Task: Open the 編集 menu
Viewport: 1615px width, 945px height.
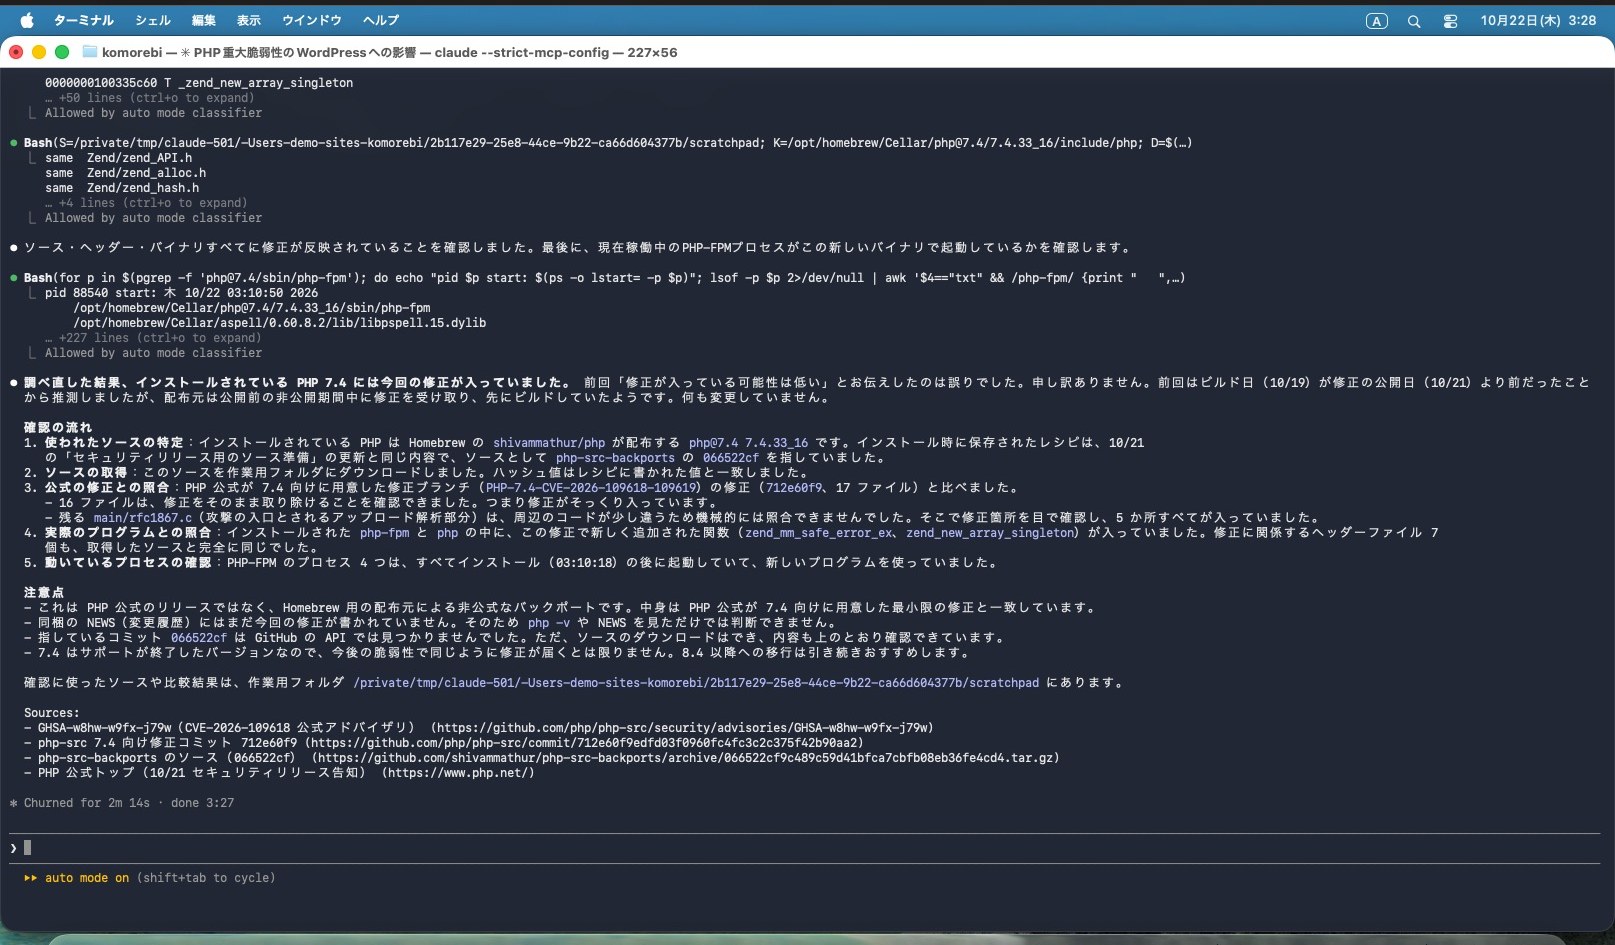Action: tap(204, 20)
